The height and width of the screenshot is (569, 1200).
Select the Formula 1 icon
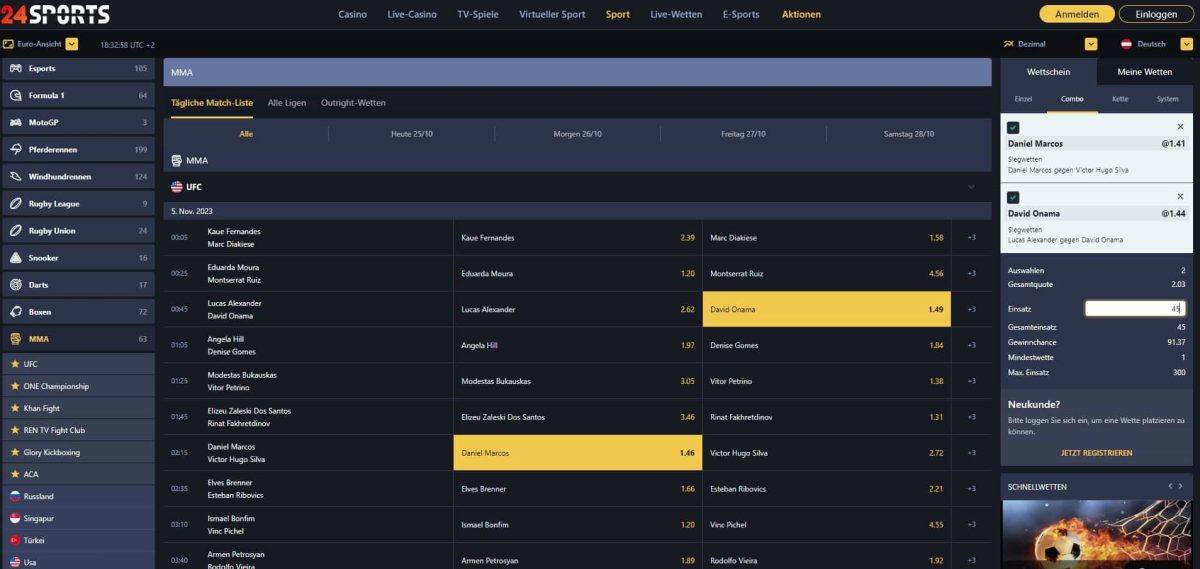click(15, 95)
